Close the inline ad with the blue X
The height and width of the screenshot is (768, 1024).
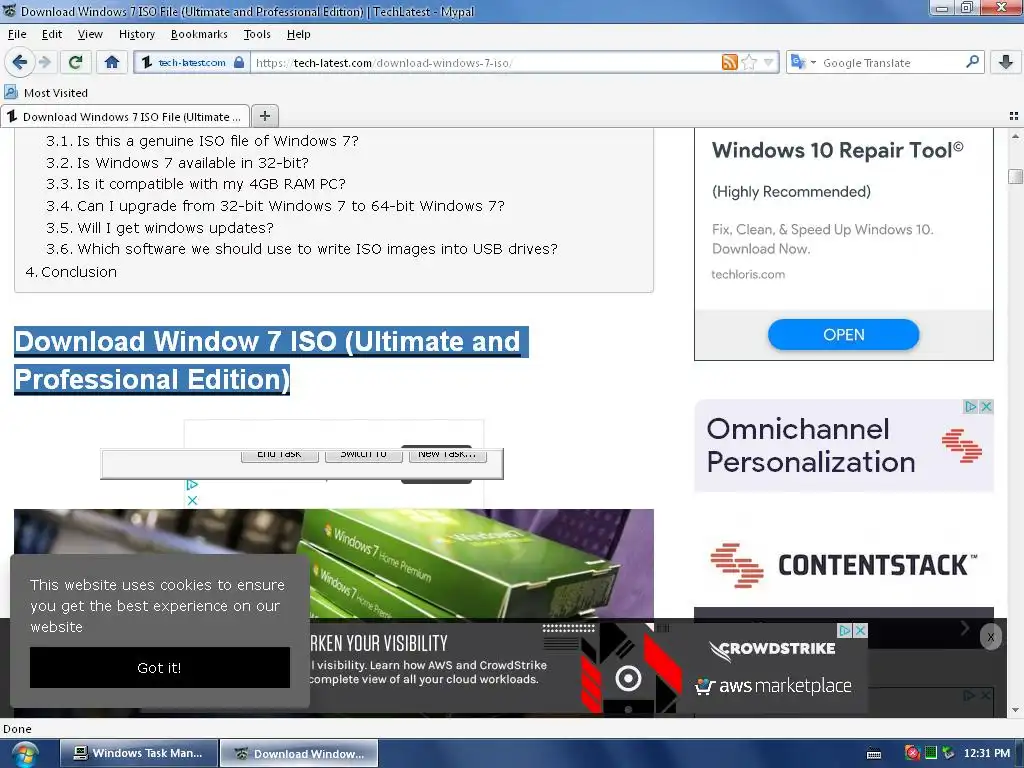click(x=192, y=500)
